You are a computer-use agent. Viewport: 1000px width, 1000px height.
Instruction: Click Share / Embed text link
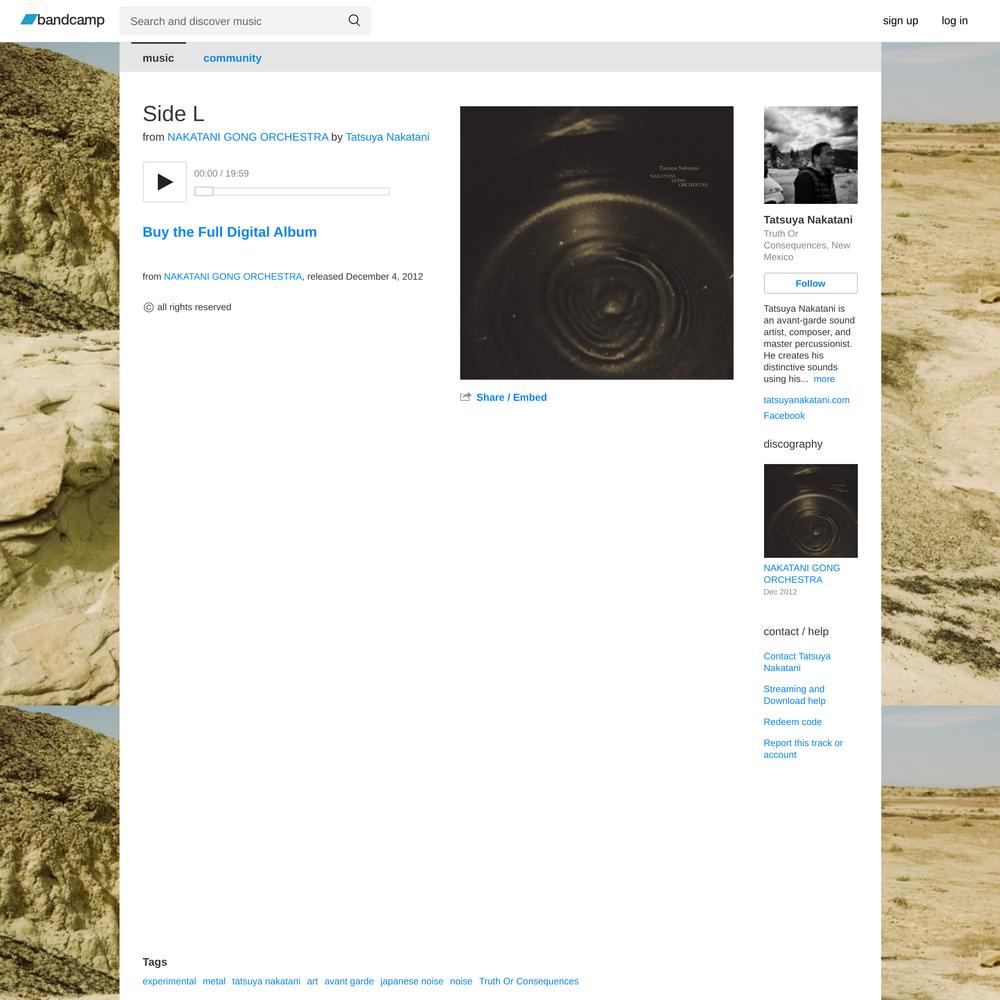click(x=511, y=397)
